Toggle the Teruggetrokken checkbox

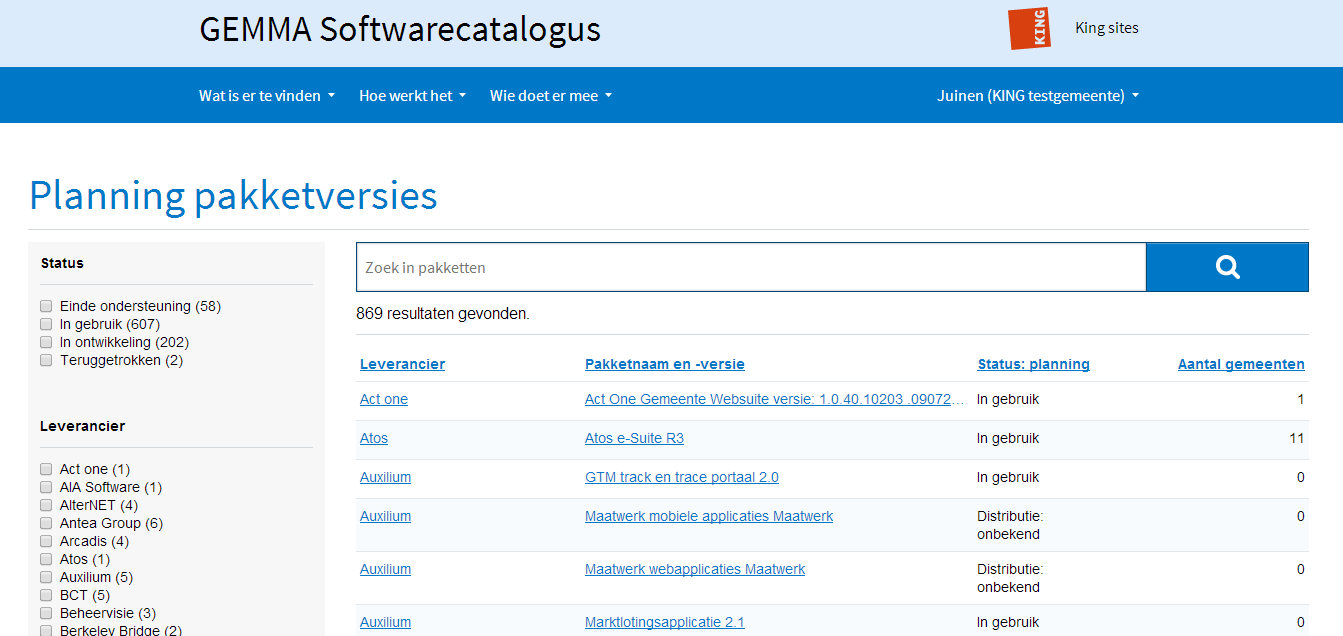coord(46,360)
